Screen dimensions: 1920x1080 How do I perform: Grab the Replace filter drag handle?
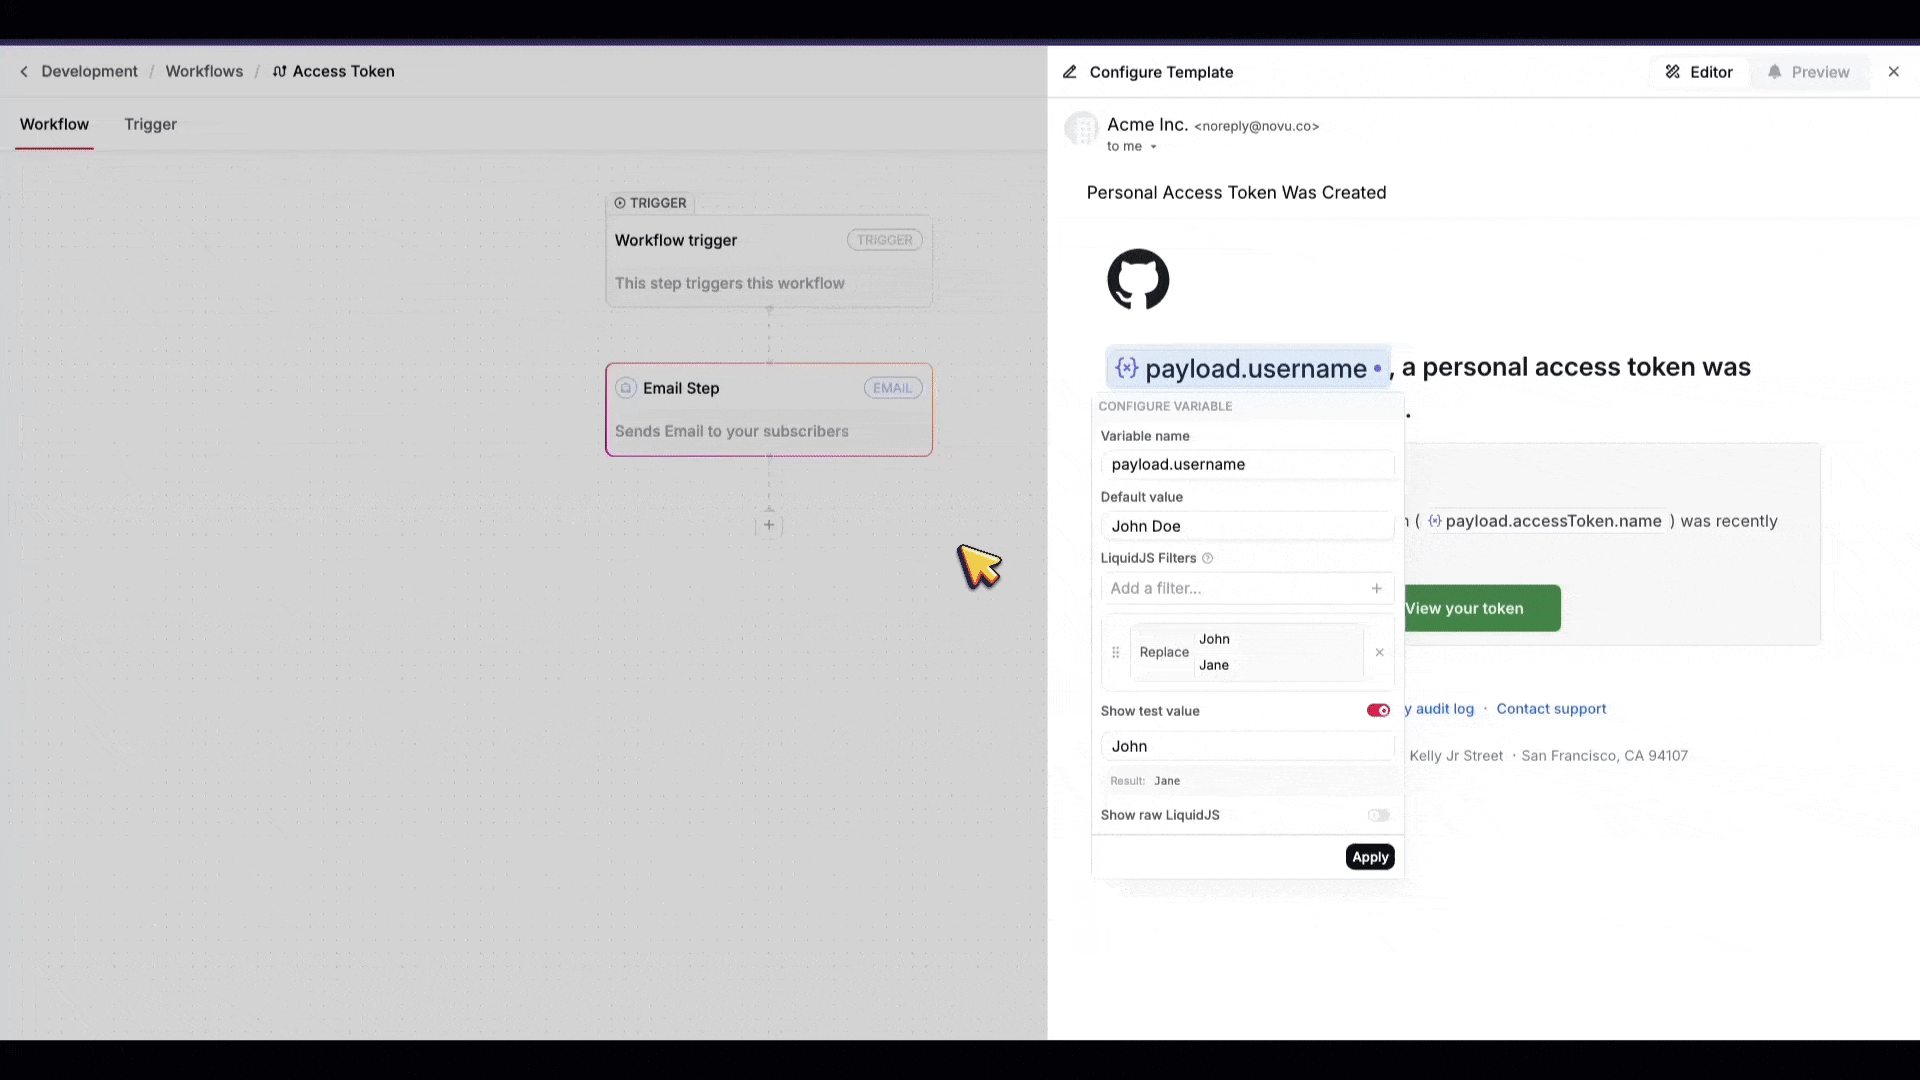pos(1116,653)
